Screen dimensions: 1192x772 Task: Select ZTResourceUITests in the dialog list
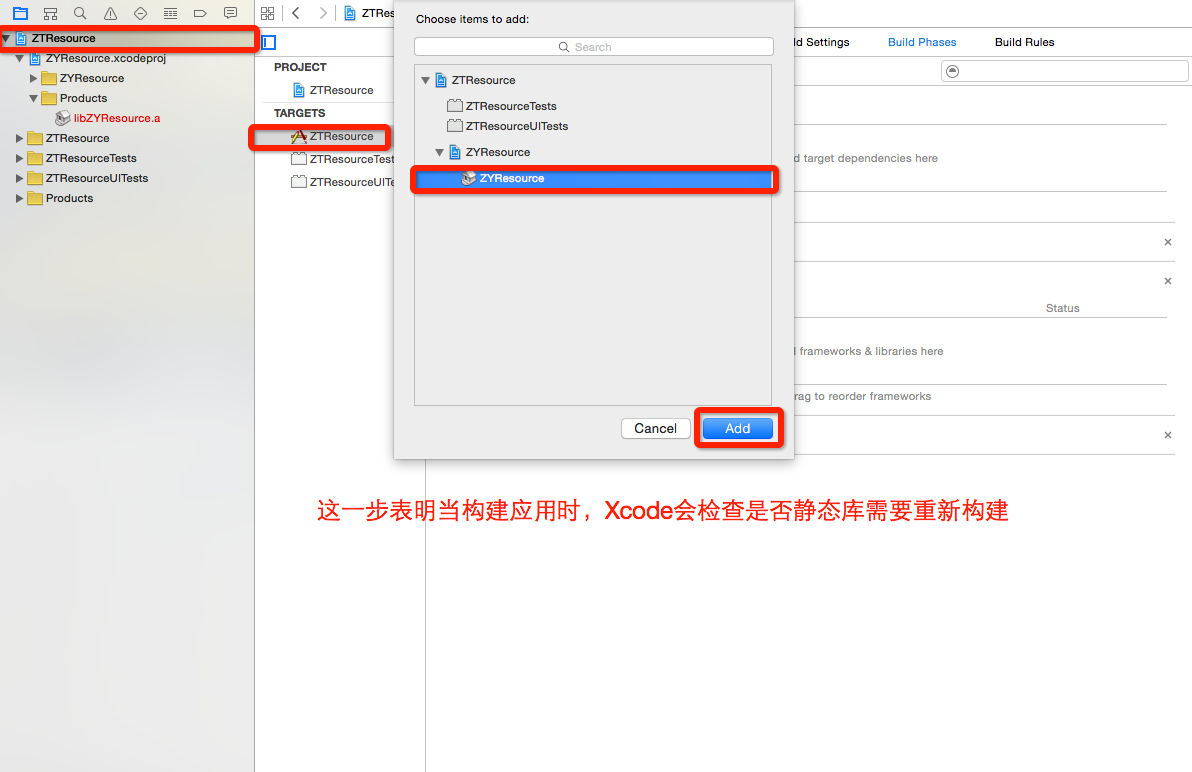(x=517, y=126)
